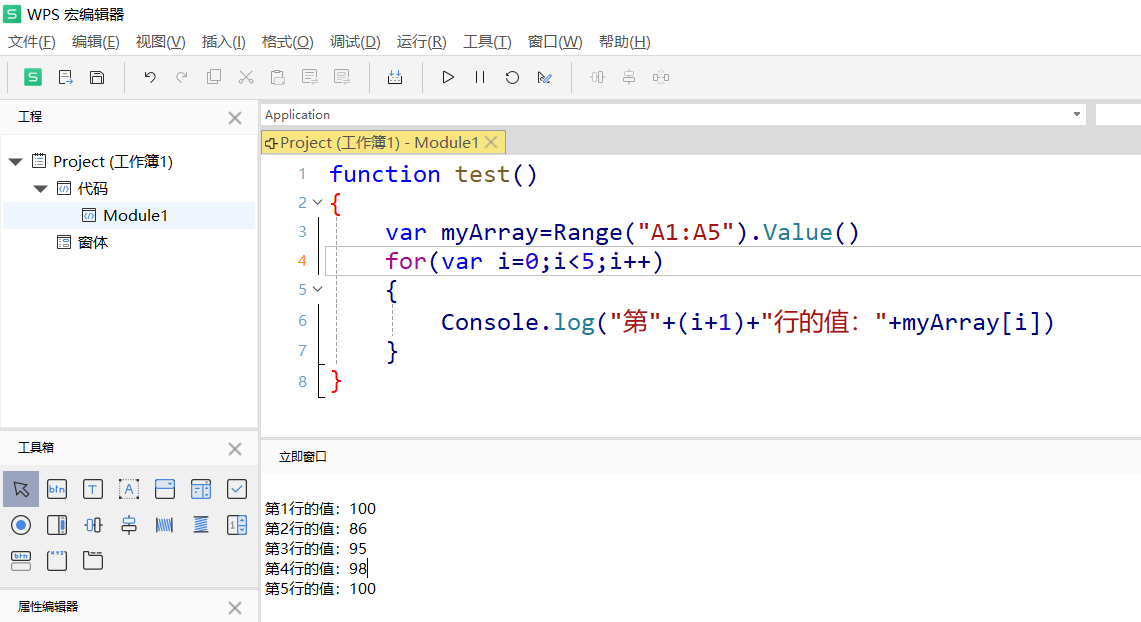Viewport: 1141px width, 622px height.
Task: Select the group frame XYZ control in toolbox
Action: [57, 560]
